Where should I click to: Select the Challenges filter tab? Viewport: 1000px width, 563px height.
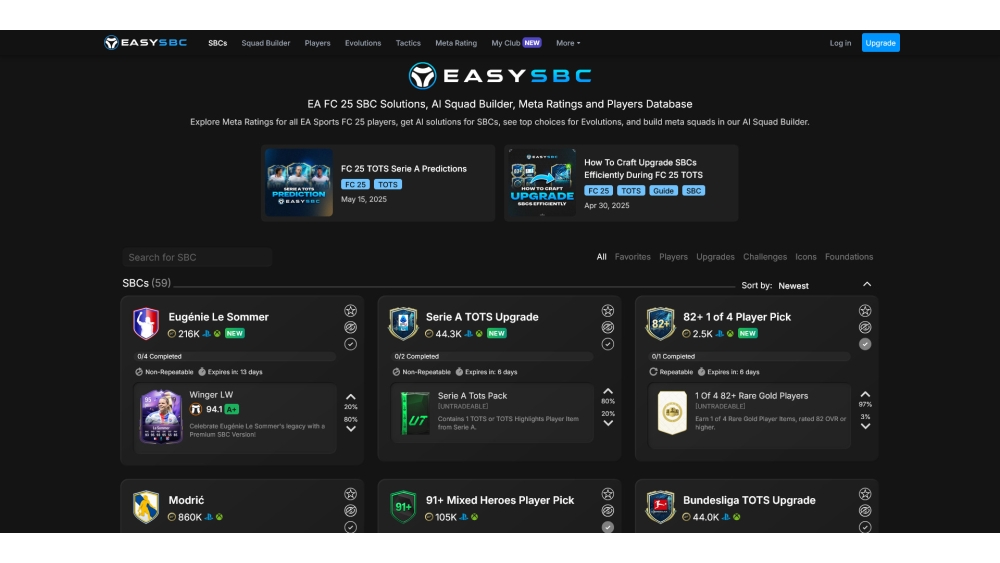click(765, 257)
